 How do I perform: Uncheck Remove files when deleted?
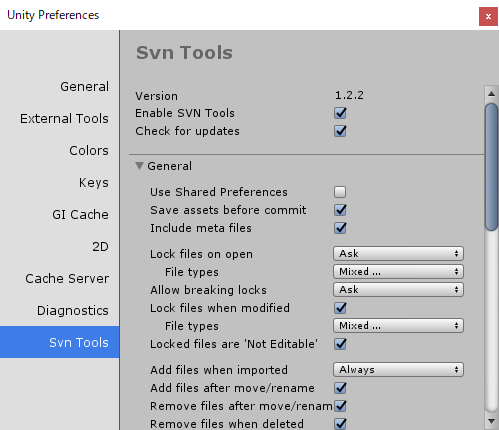[x=340, y=424]
